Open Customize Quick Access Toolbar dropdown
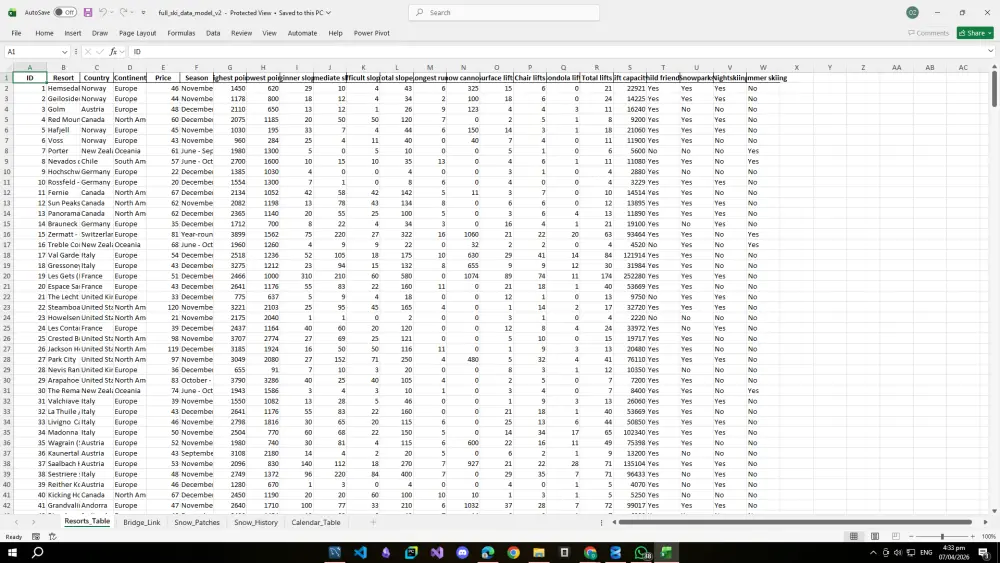This screenshot has height=563, width=1000. [143, 13]
